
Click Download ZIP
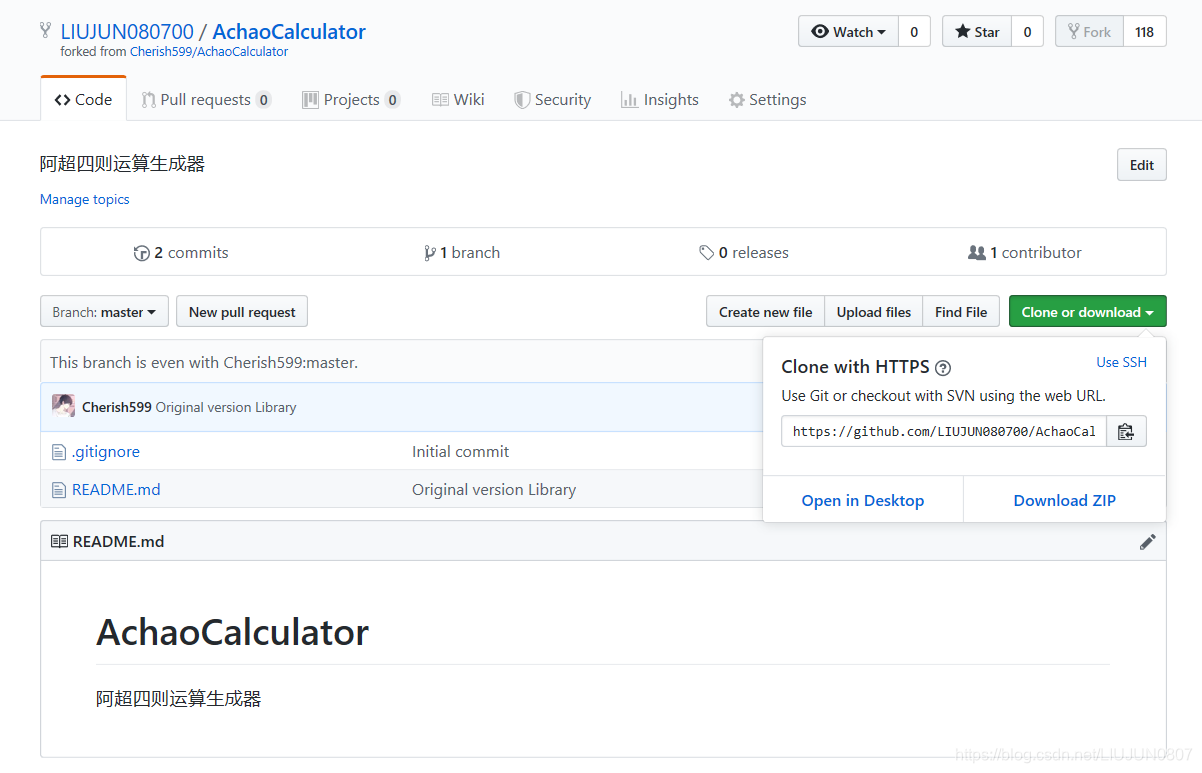coord(1065,500)
